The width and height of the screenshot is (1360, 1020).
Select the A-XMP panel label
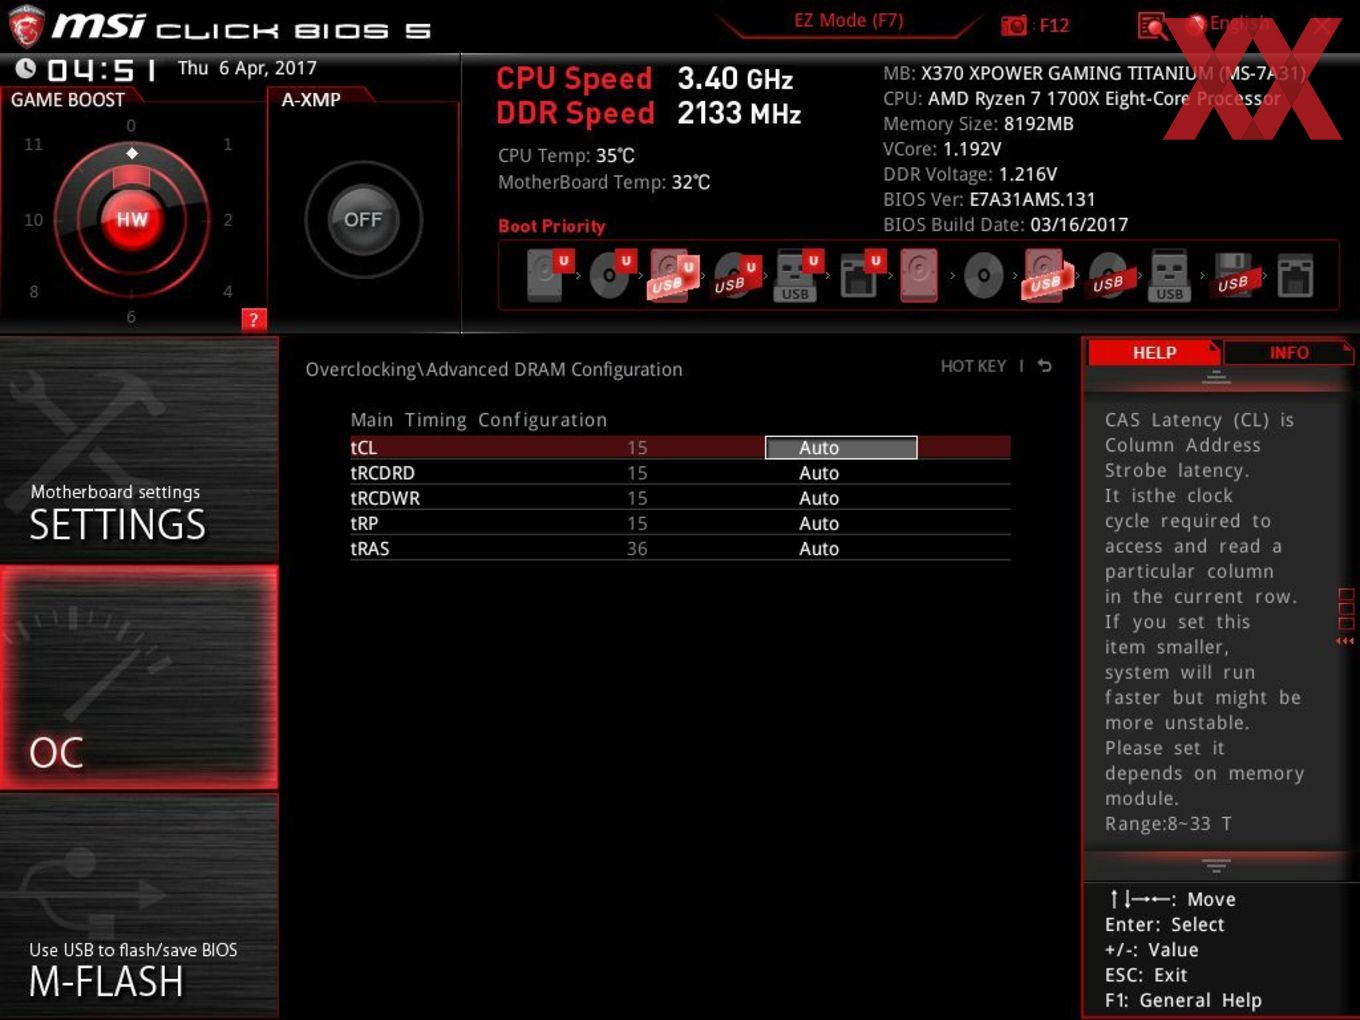(x=311, y=99)
